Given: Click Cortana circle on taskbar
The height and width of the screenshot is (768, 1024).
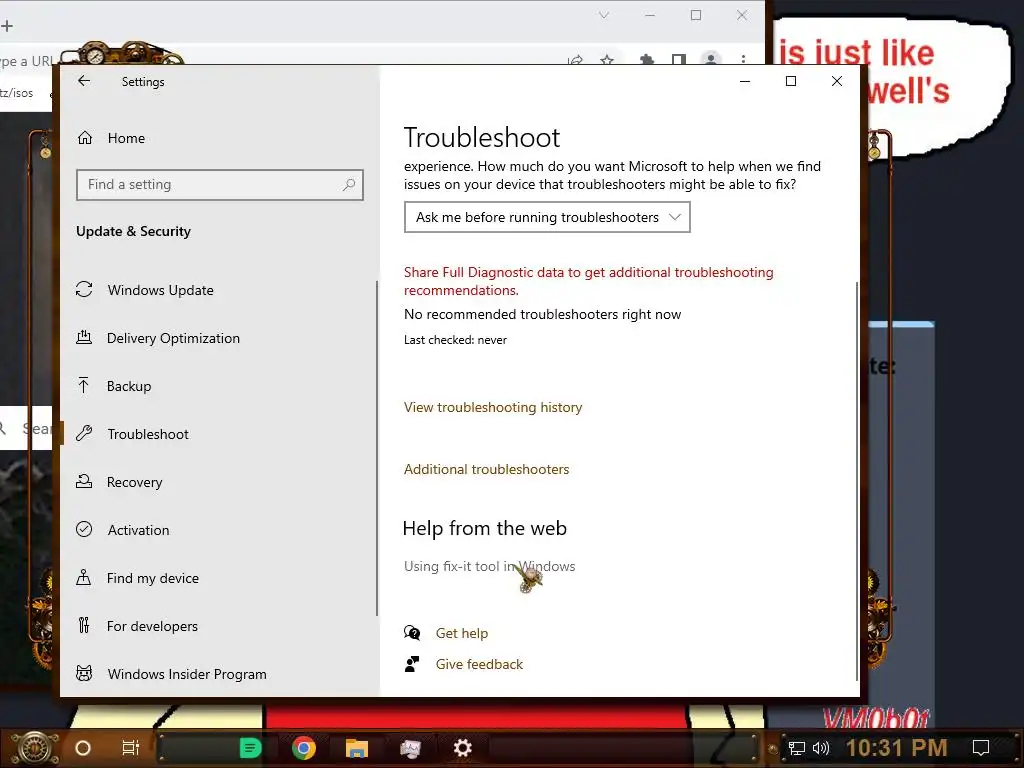Looking at the screenshot, I should pyautogui.click(x=83, y=748).
